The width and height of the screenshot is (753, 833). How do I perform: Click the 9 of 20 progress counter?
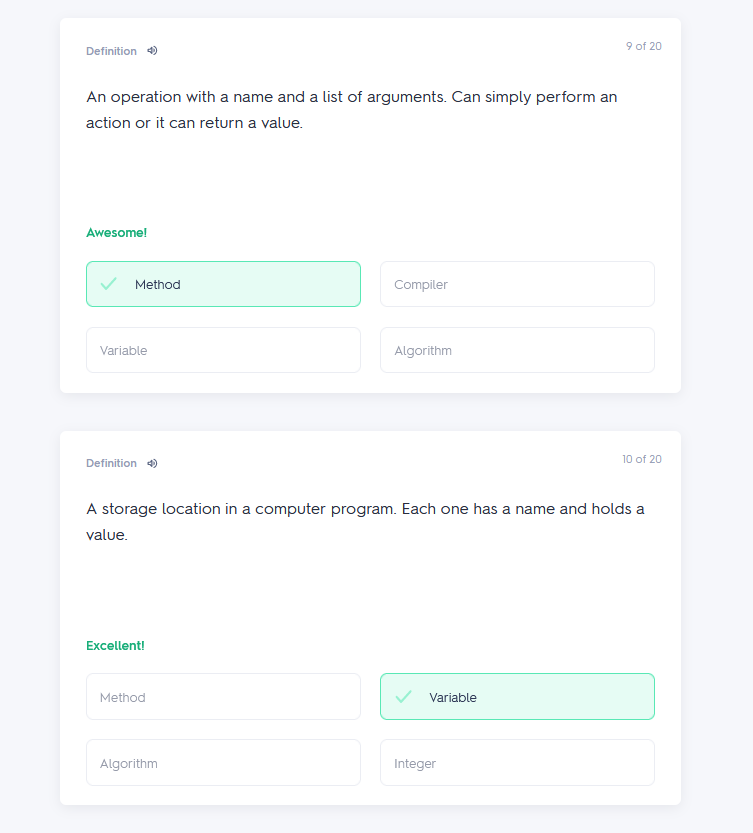[x=644, y=46]
